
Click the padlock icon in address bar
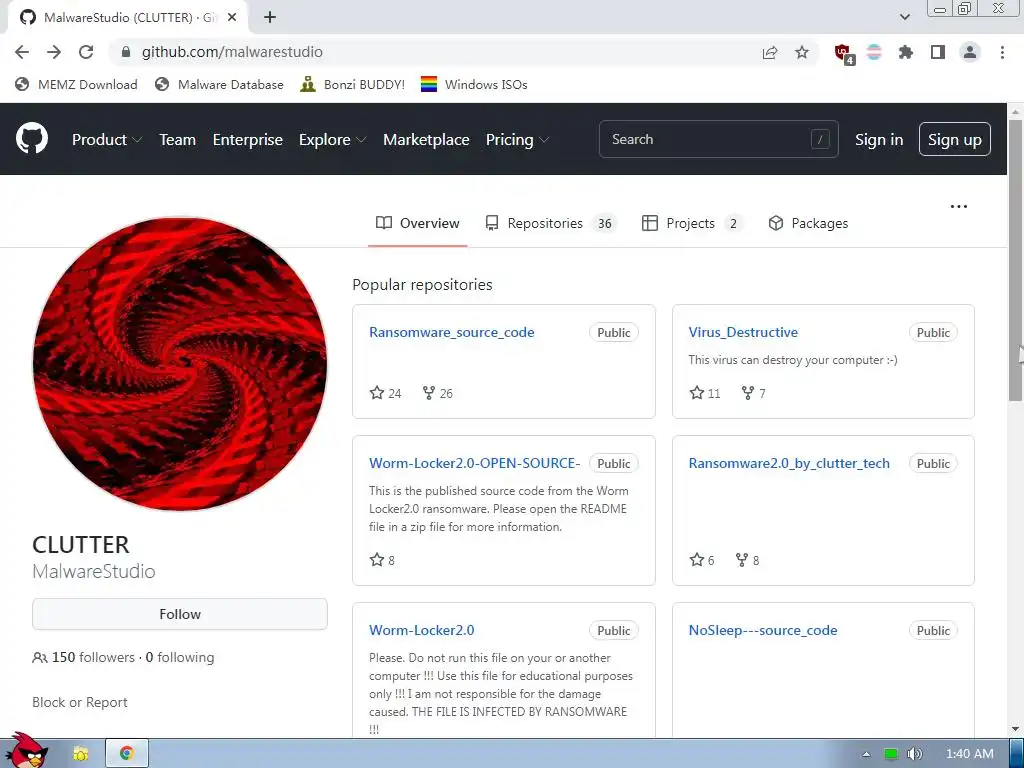coord(126,52)
